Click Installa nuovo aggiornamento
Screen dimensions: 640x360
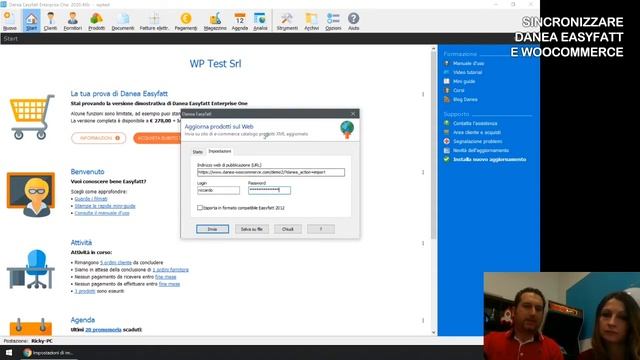click(489, 159)
